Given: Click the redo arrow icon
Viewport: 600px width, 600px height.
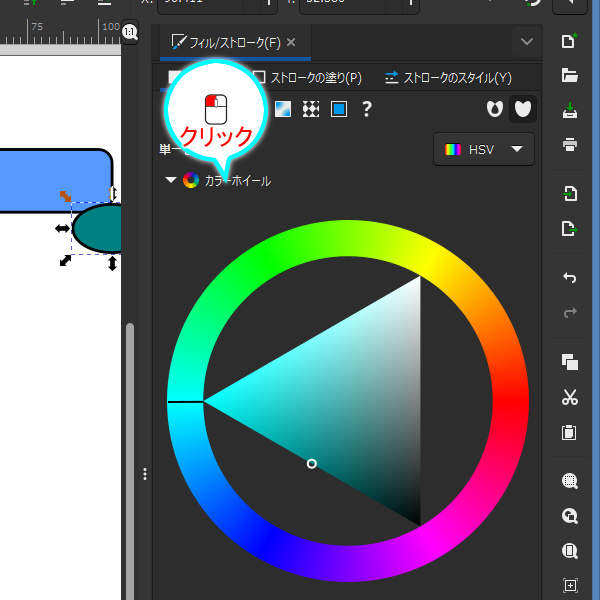Looking at the screenshot, I should tap(569, 313).
